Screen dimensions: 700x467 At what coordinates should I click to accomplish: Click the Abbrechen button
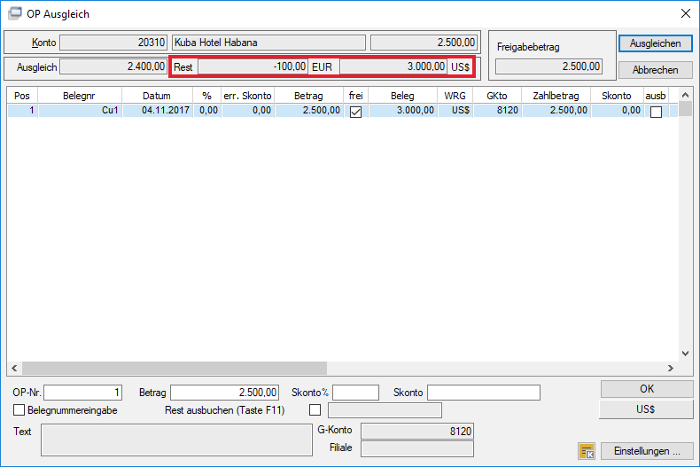(x=655, y=70)
